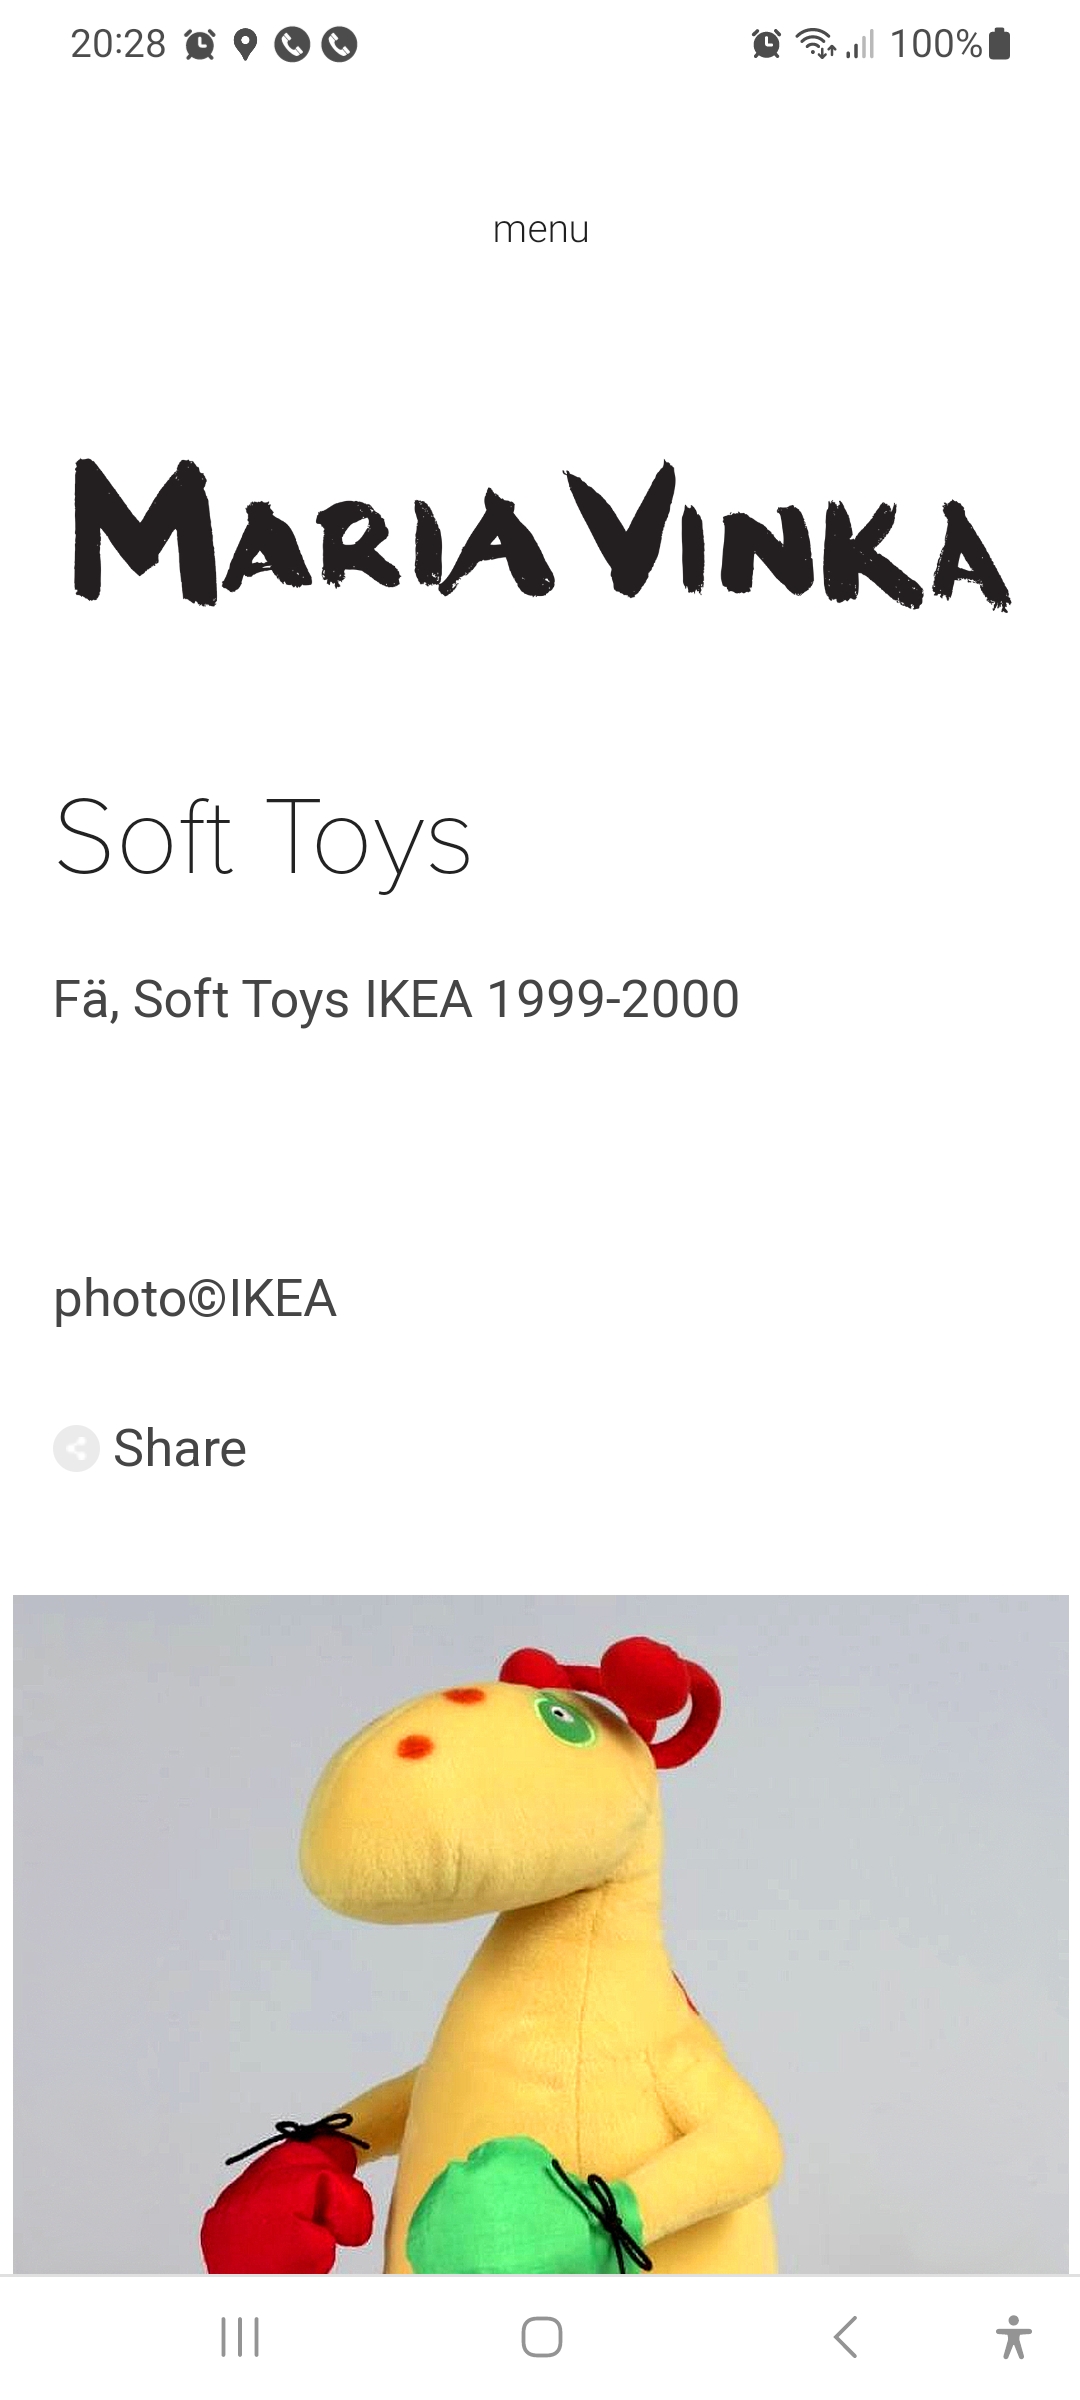Open the site menu
This screenshot has width=1080, height=2400.
[540, 229]
